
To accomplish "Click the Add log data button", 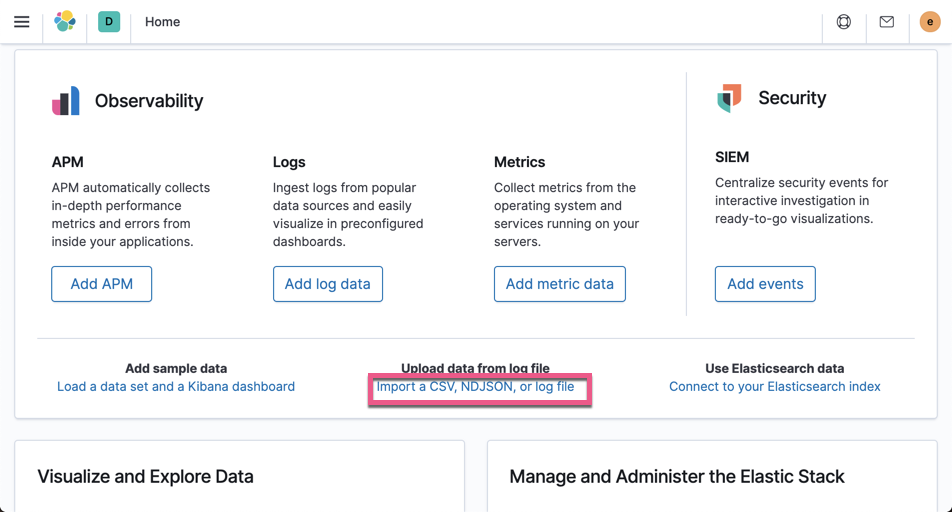I will point(328,284).
